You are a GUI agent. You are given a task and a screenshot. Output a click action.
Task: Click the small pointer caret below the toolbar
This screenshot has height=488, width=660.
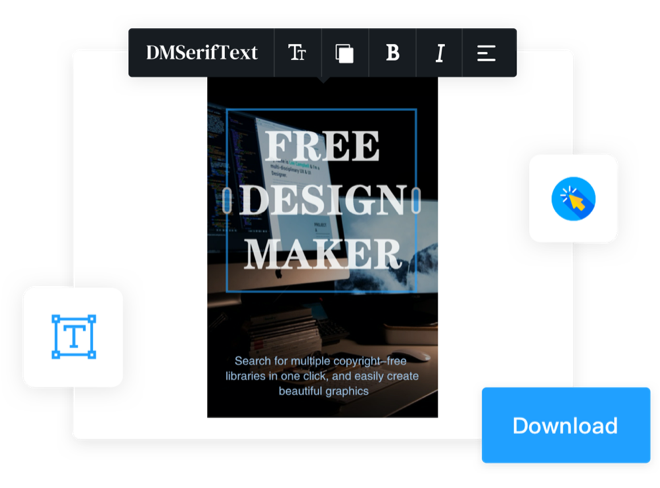322,80
